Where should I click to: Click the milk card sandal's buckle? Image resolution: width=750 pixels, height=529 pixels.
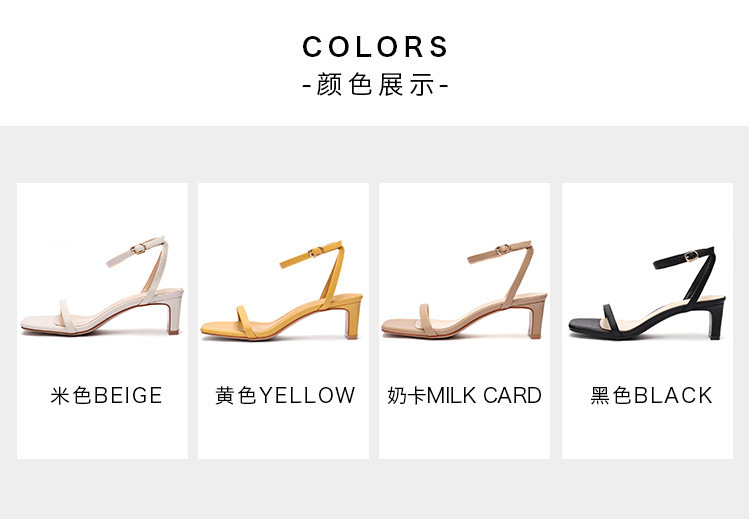[503, 249]
